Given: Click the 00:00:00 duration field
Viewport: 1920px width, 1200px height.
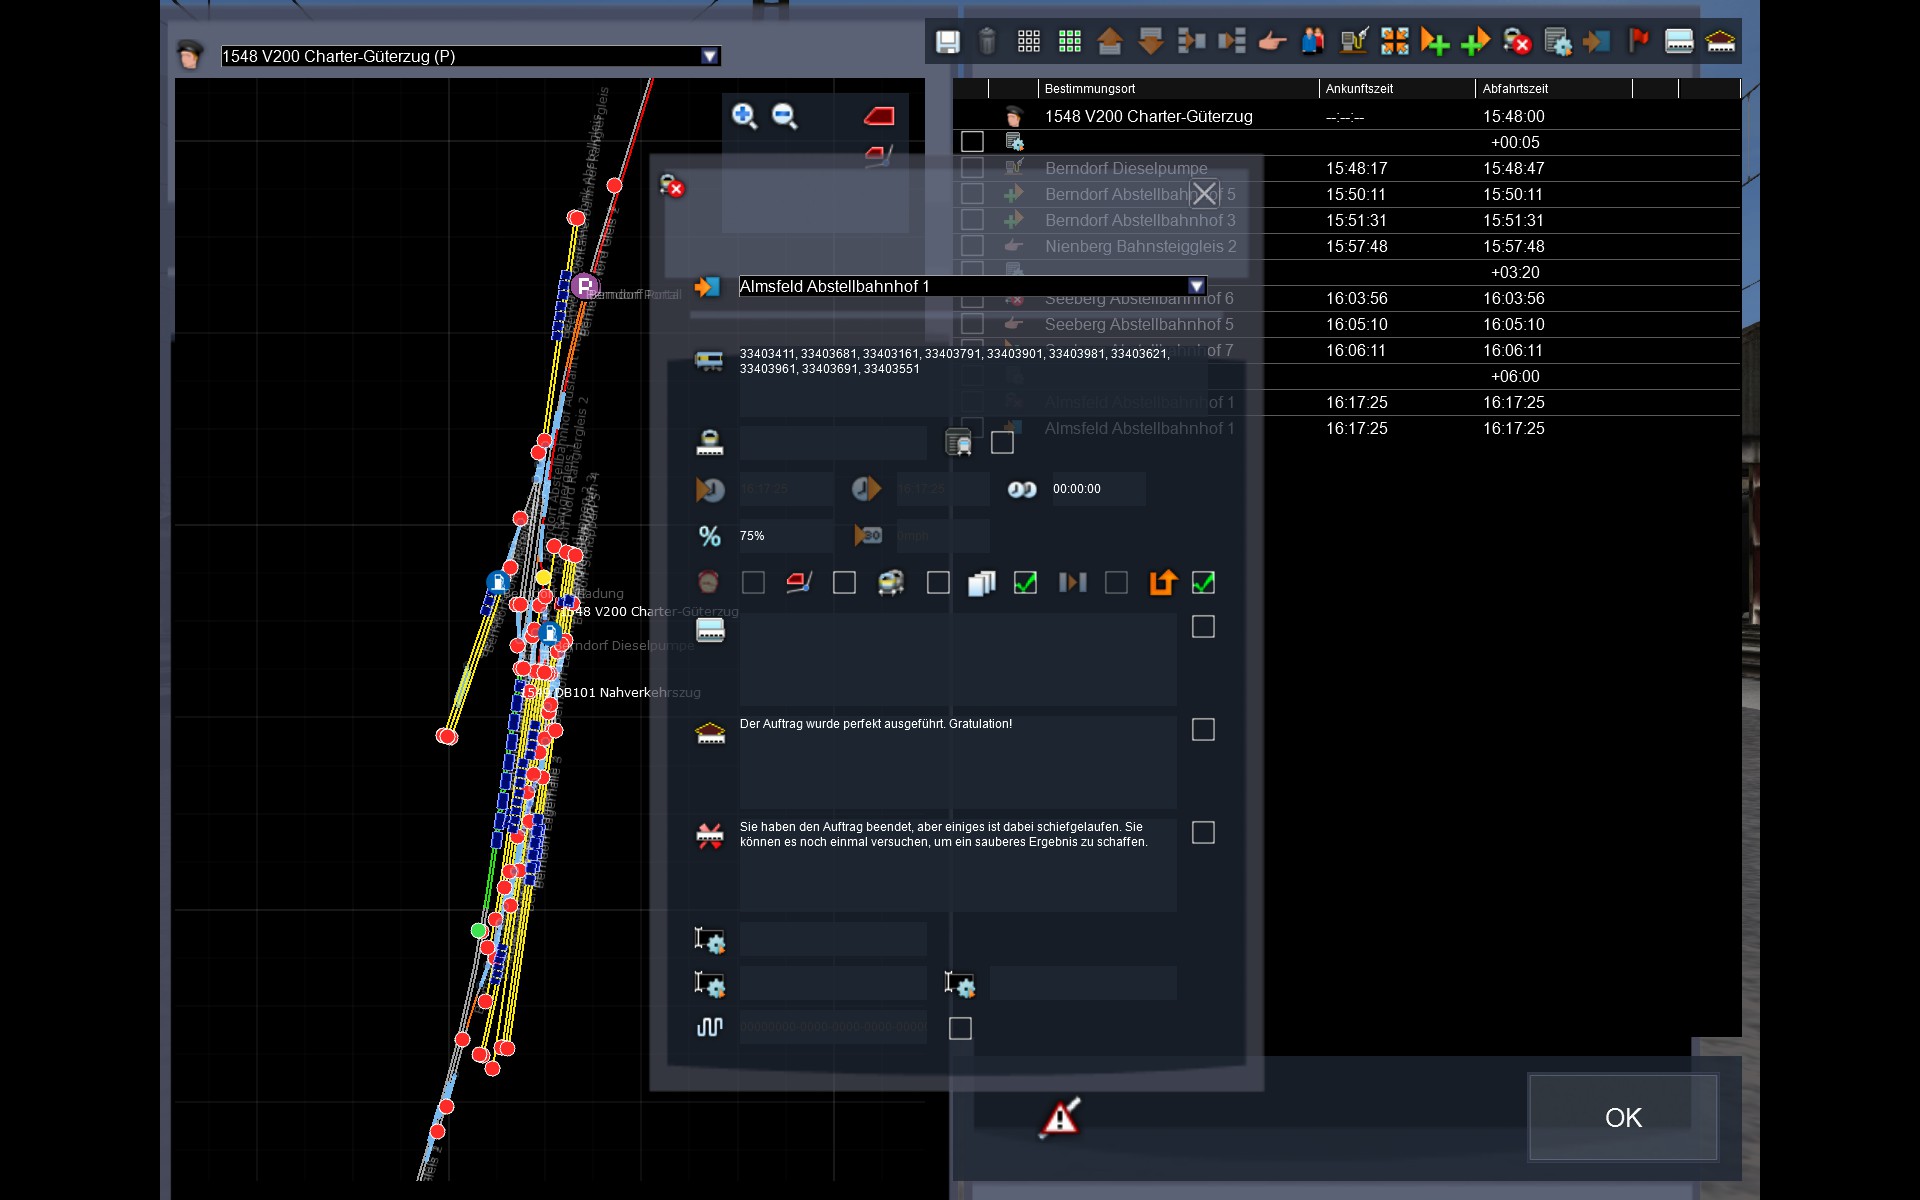Looking at the screenshot, I should point(1096,489).
